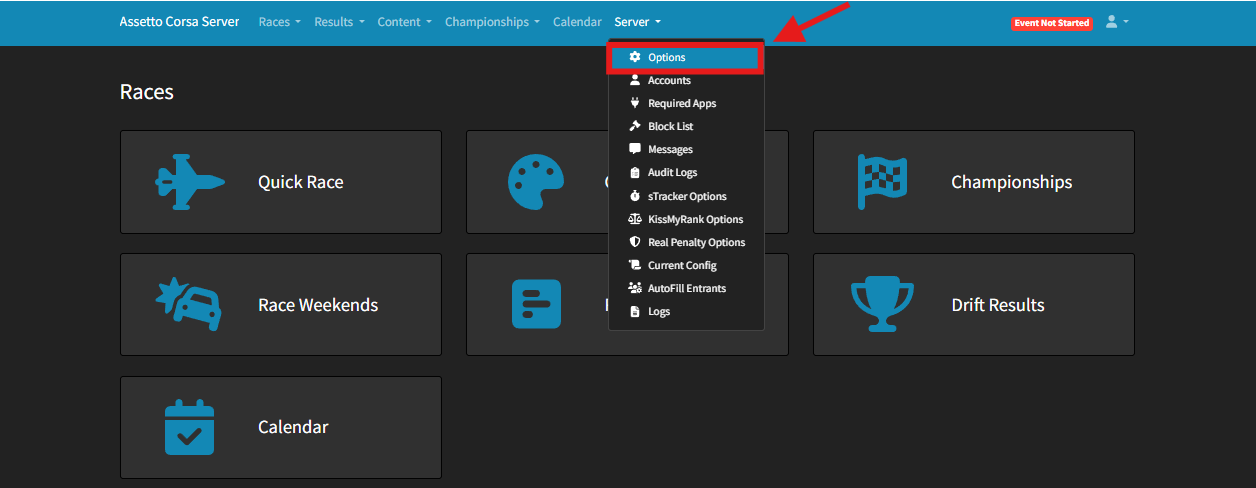The image size is (1256, 488).
Task: Click the shield icon beside Real Penalty Options
Action: tap(635, 242)
